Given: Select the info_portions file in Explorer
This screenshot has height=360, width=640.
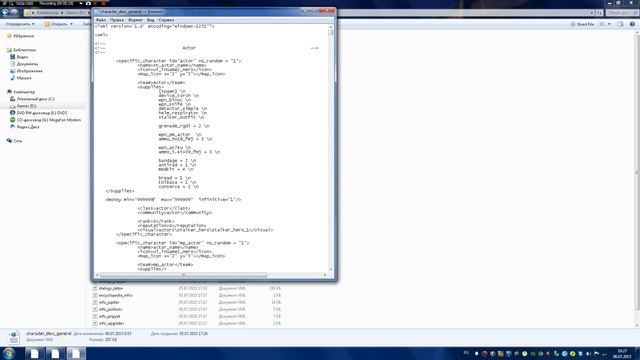Looking at the screenshot, I should click(110, 309).
